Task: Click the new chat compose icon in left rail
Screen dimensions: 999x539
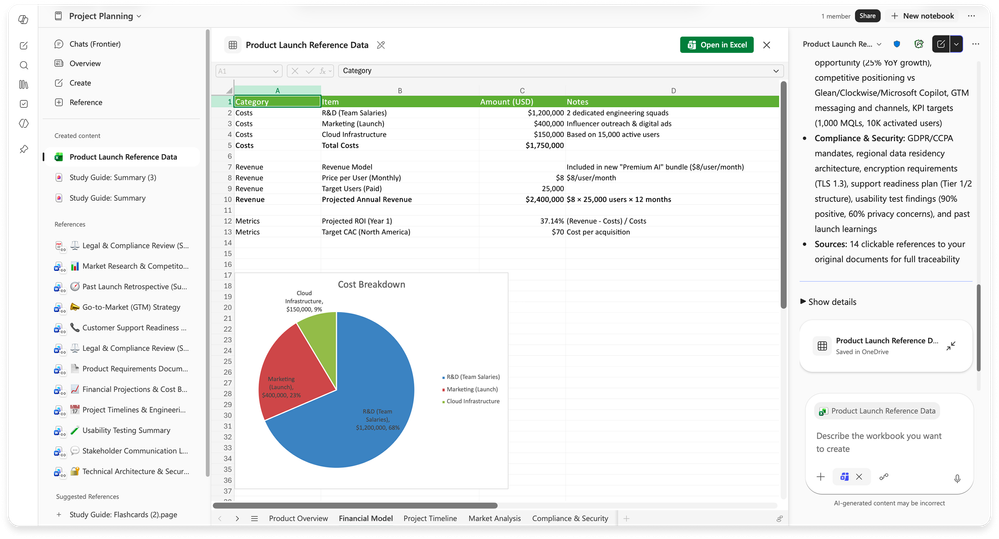Action: [24, 46]
